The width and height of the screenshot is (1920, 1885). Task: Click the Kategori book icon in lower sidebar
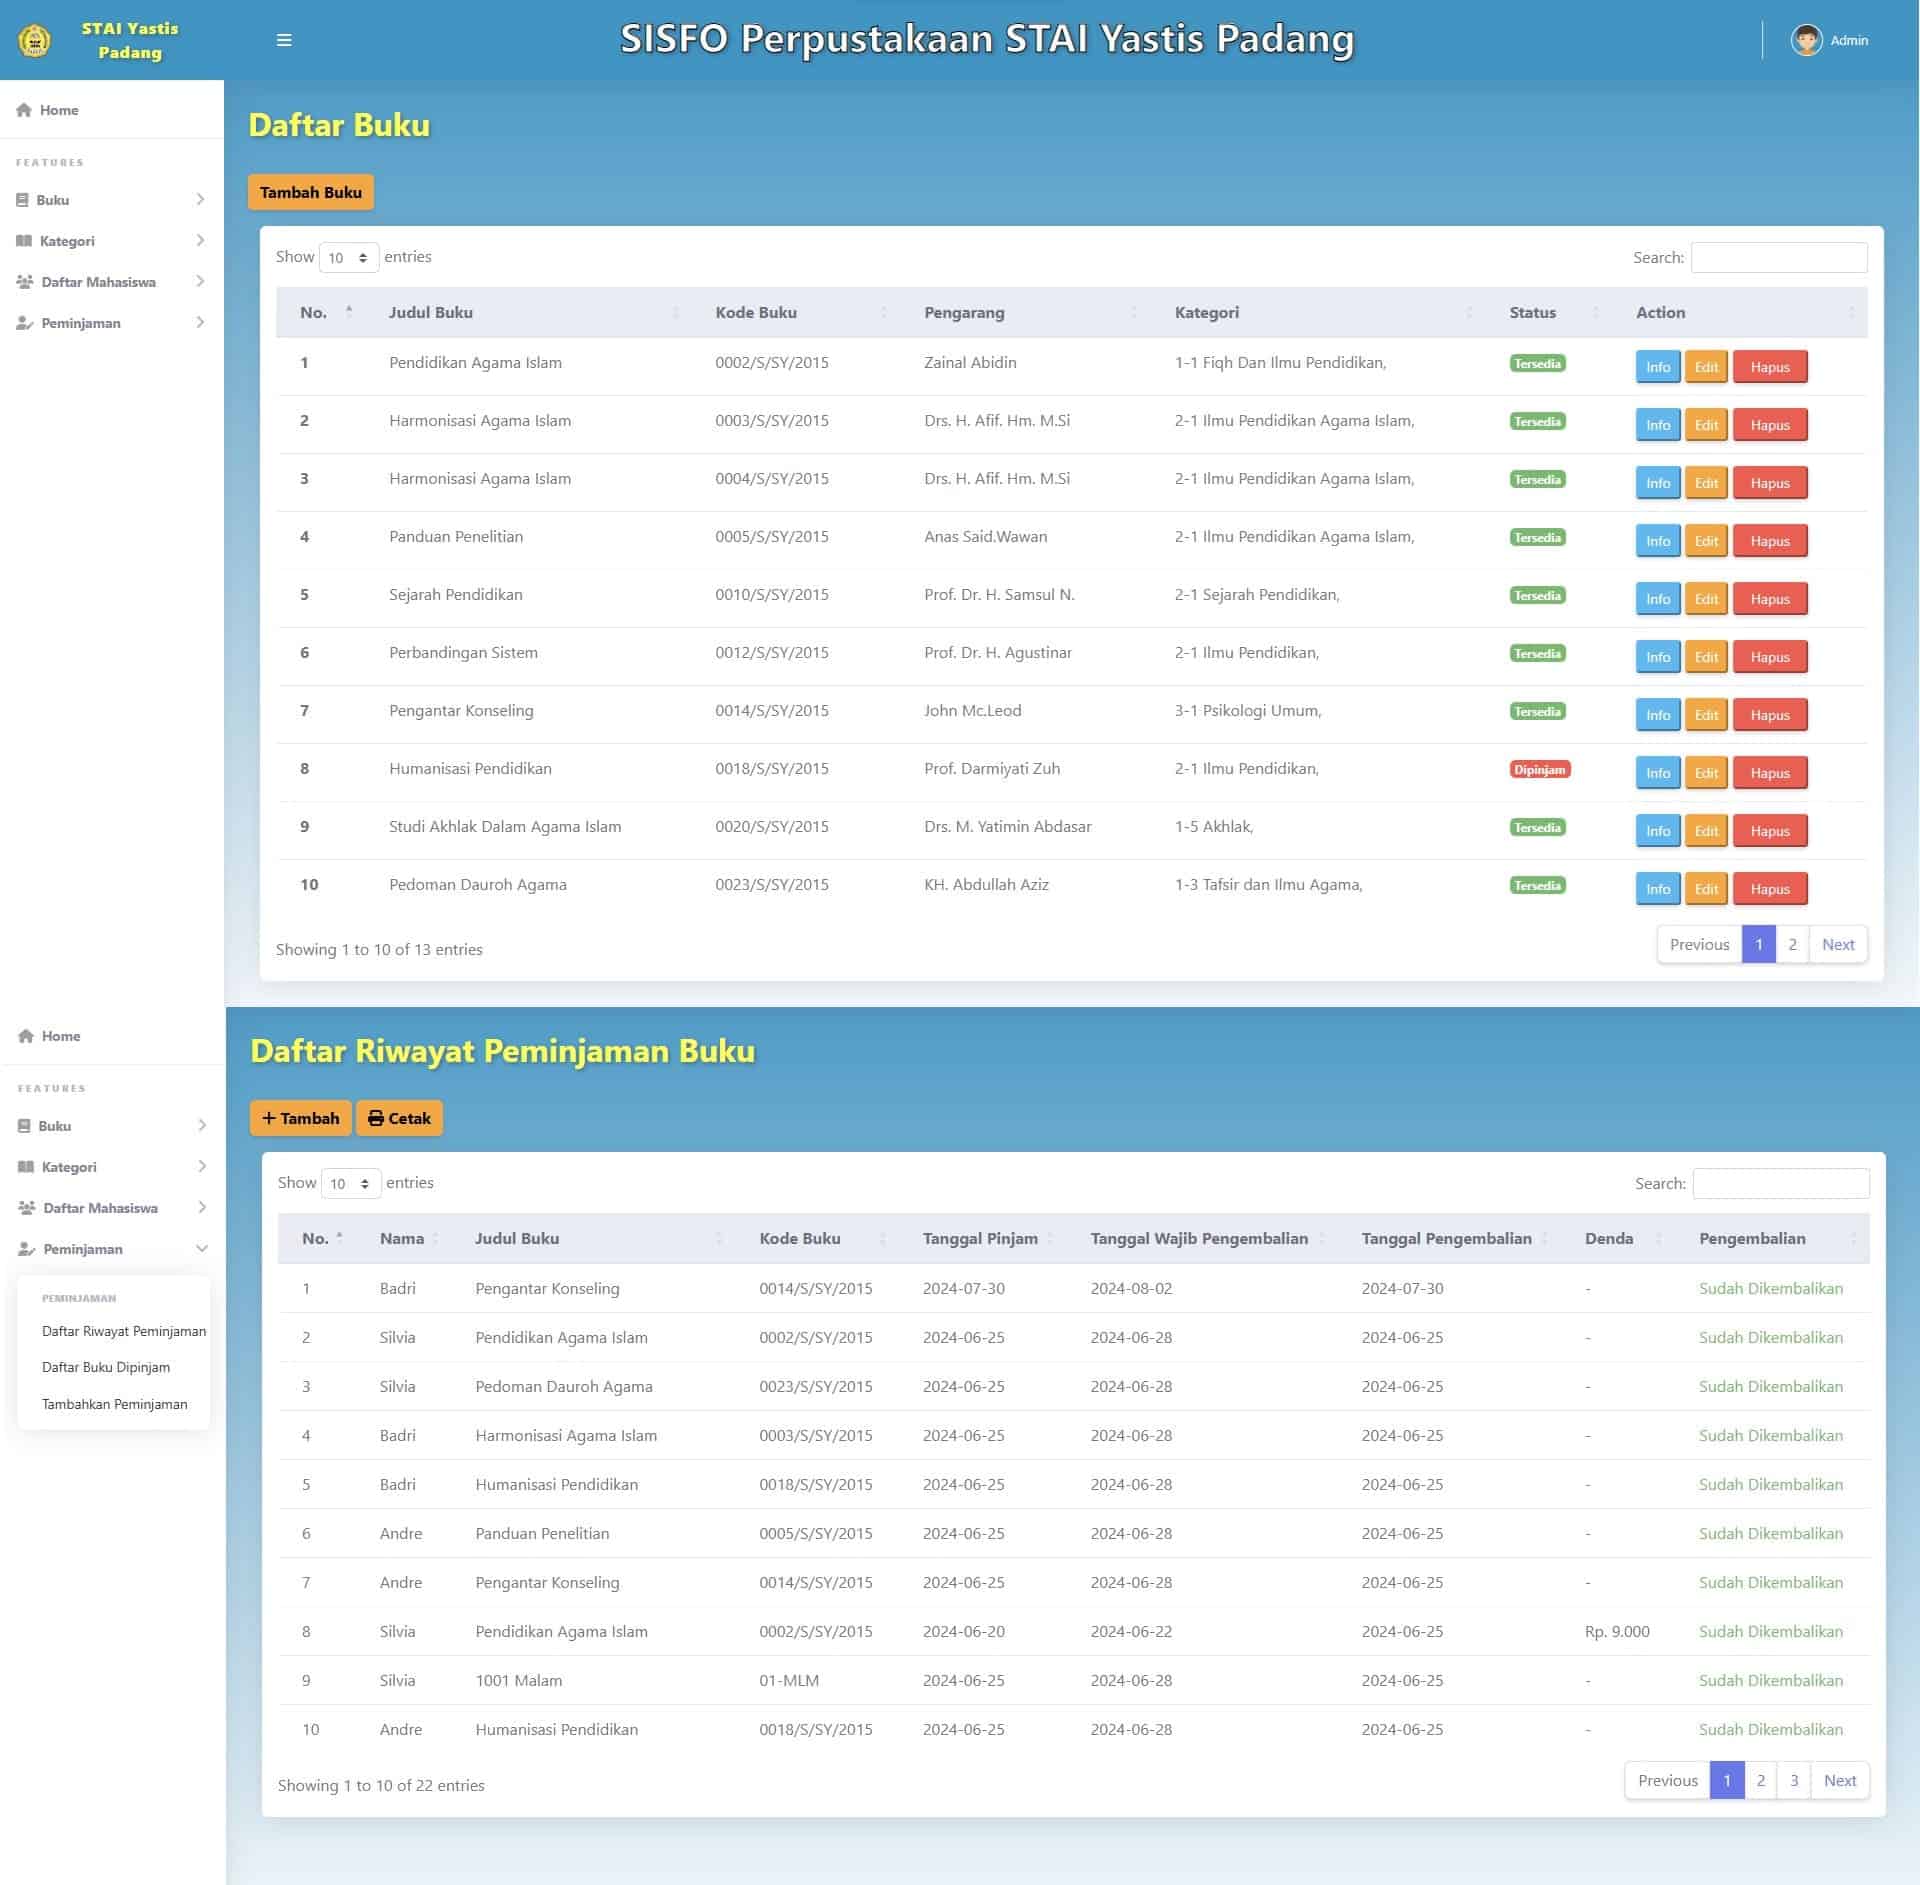tap(26, 1167)
